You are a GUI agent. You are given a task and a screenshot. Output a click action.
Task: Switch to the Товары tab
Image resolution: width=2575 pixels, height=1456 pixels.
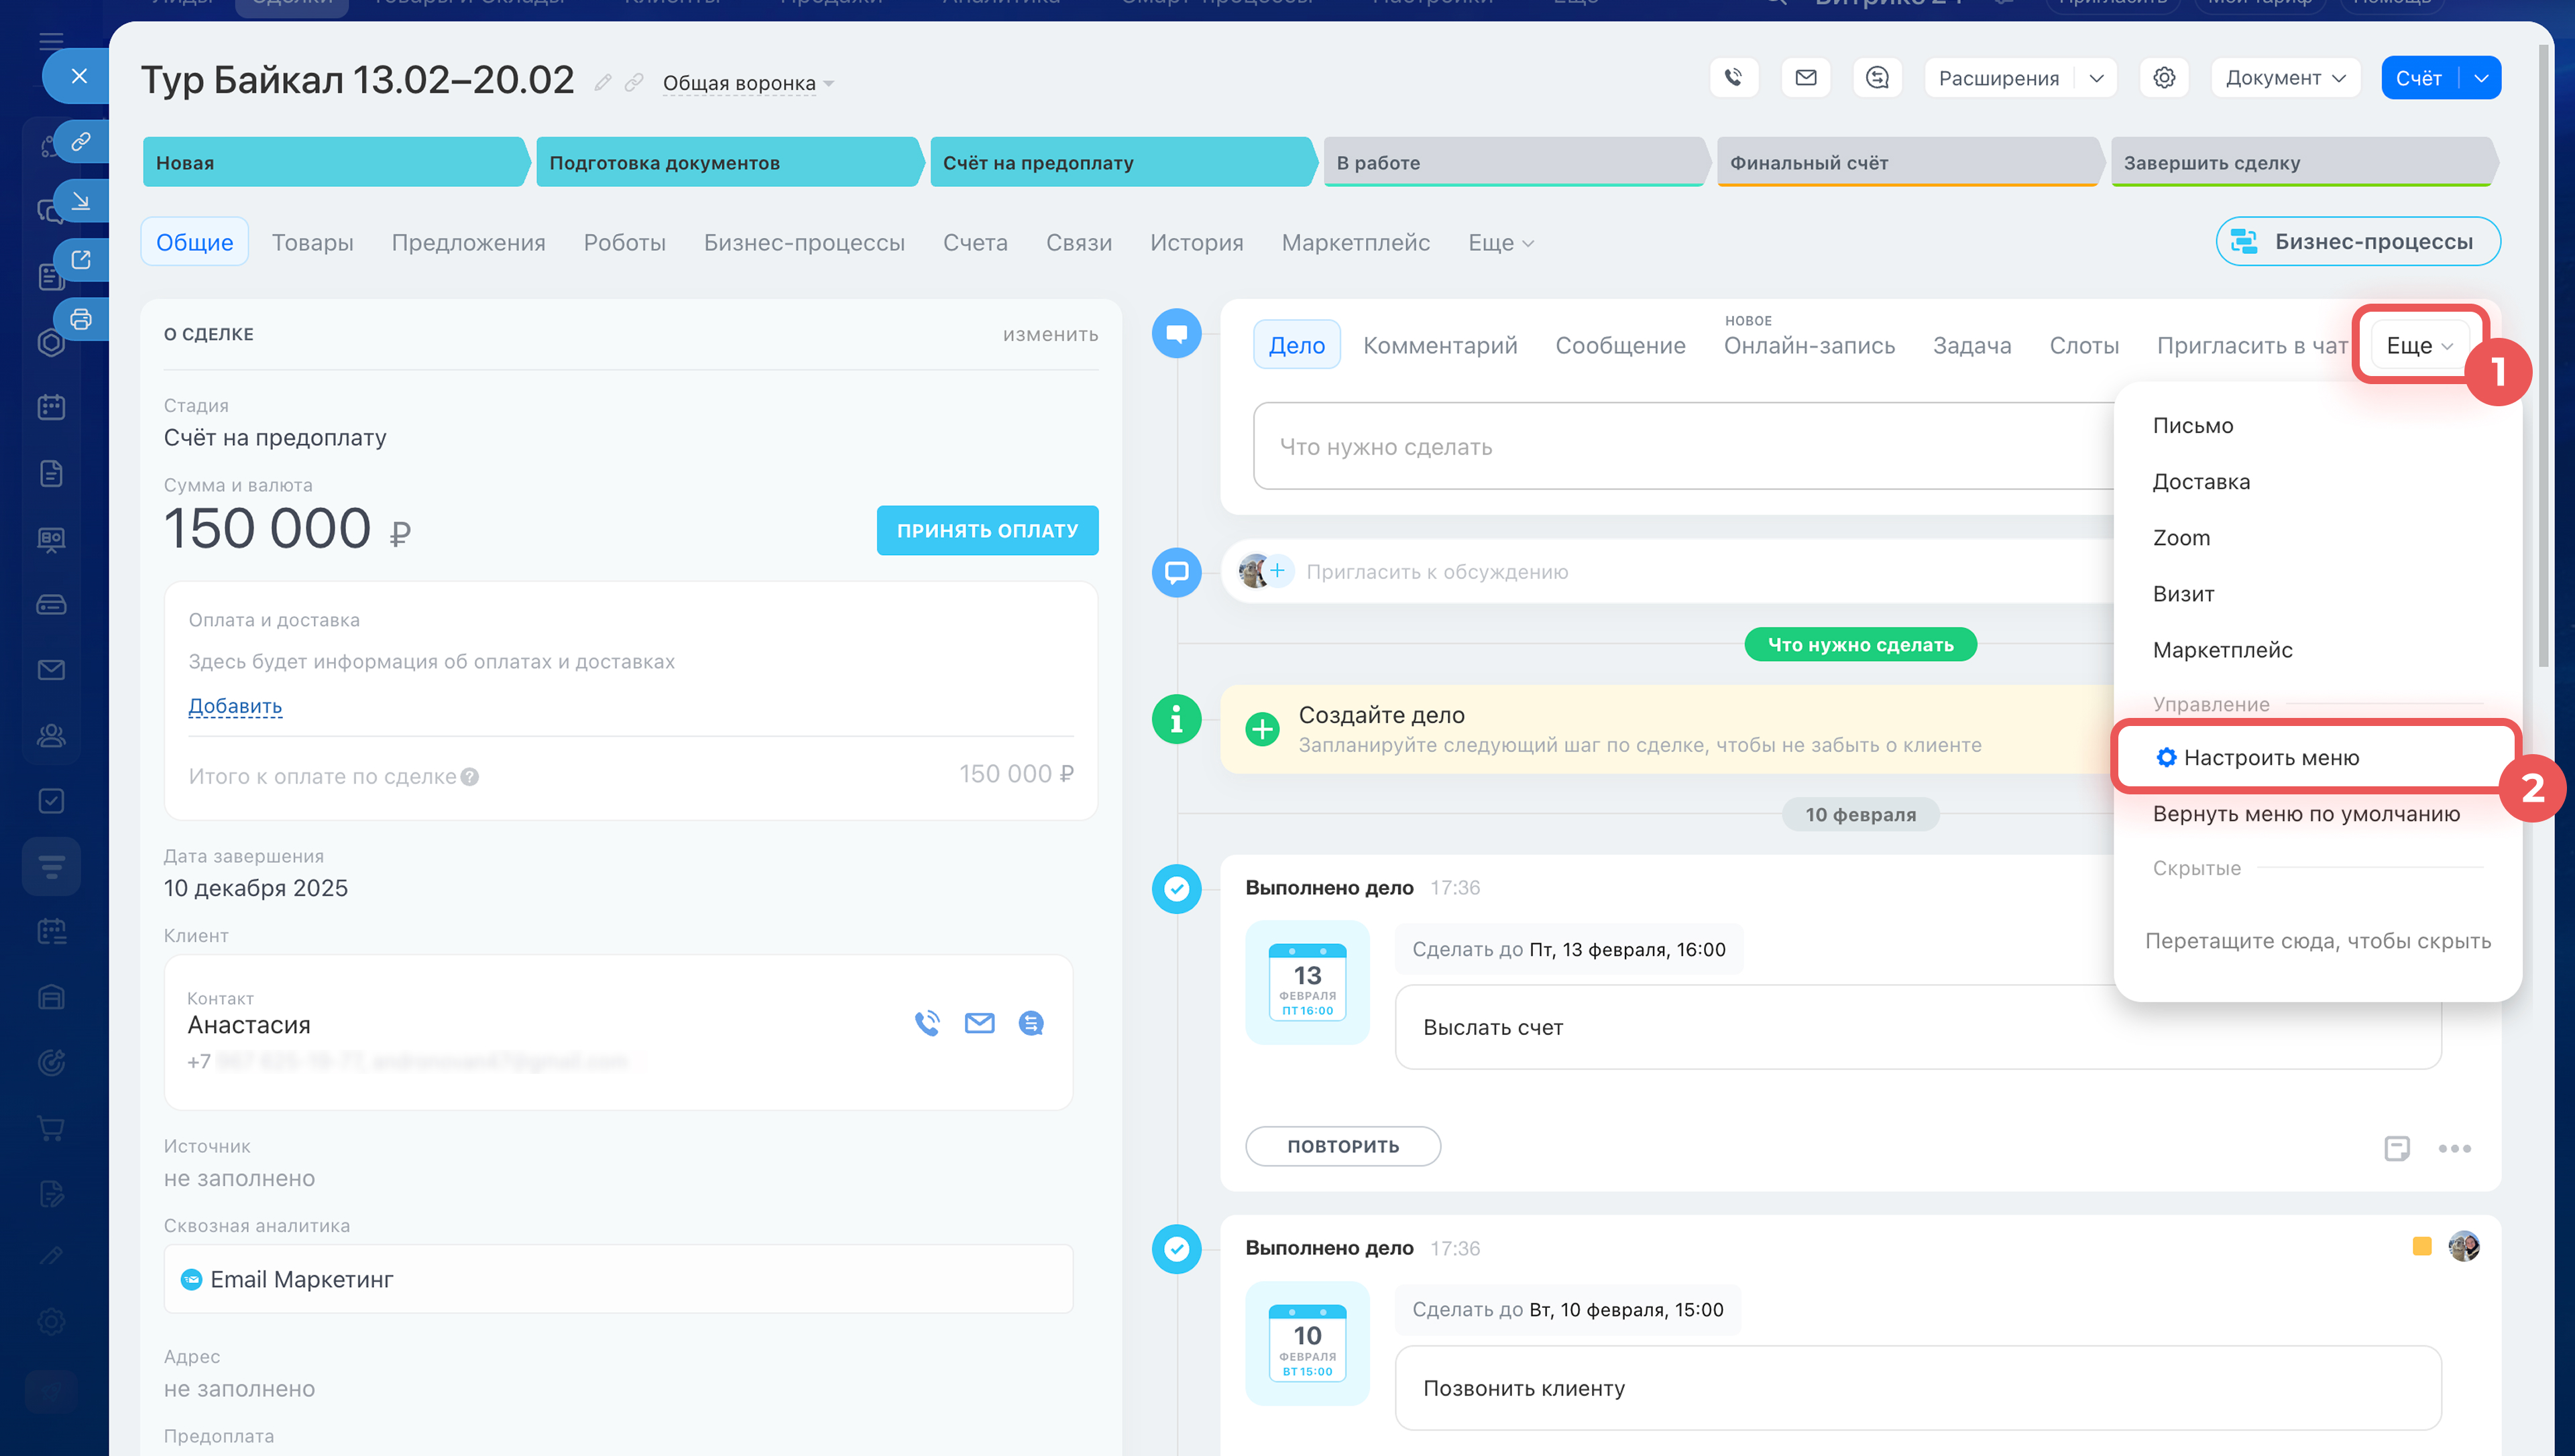312,242
